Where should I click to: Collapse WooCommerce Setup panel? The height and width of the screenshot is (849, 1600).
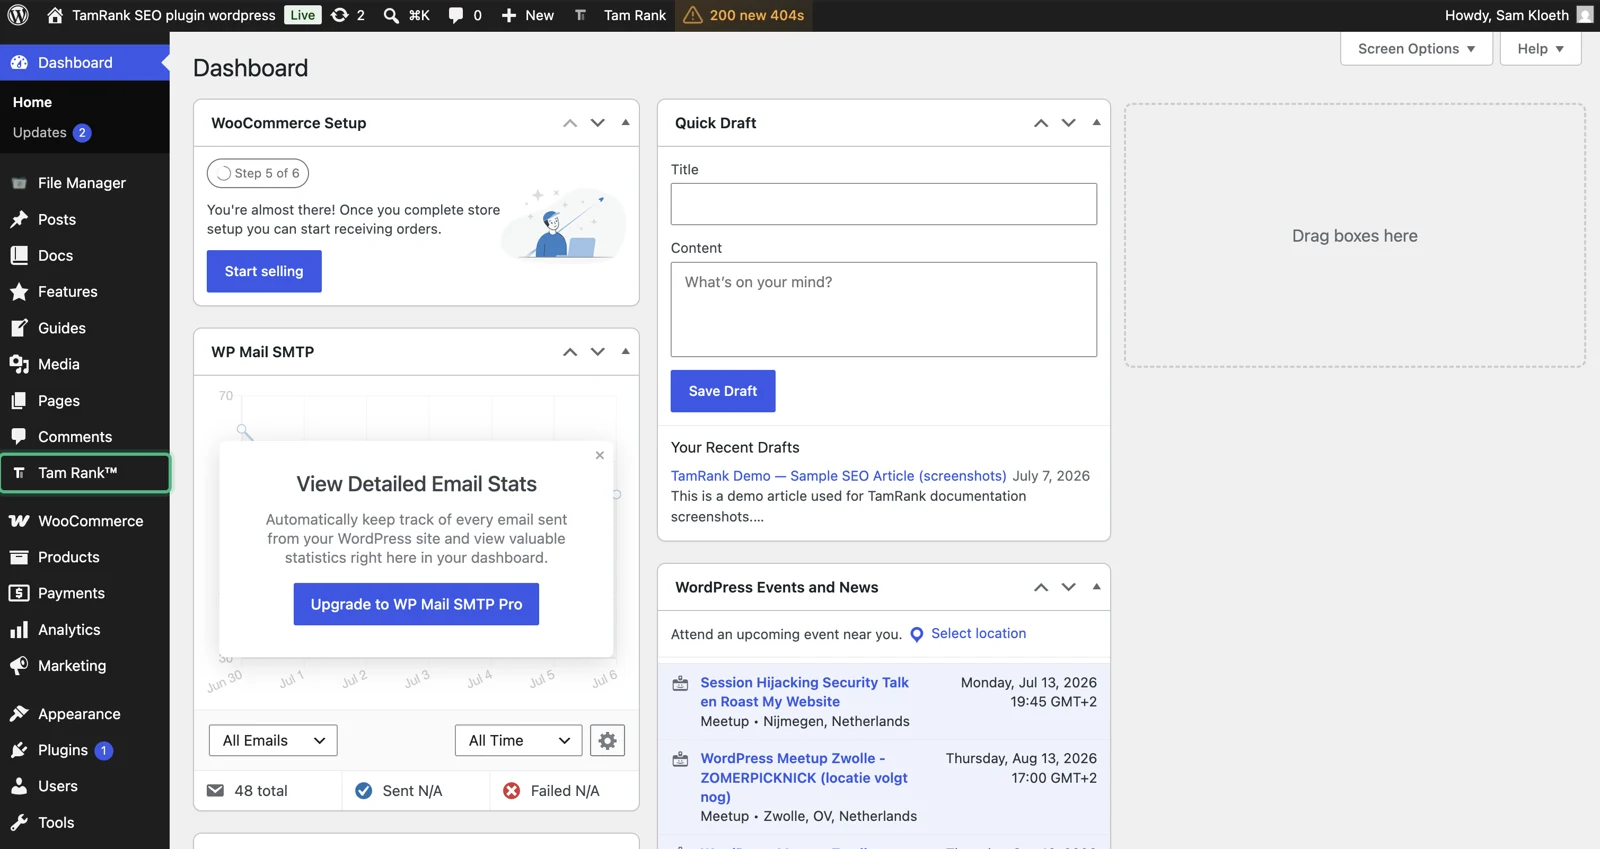[x=625, y=123]
